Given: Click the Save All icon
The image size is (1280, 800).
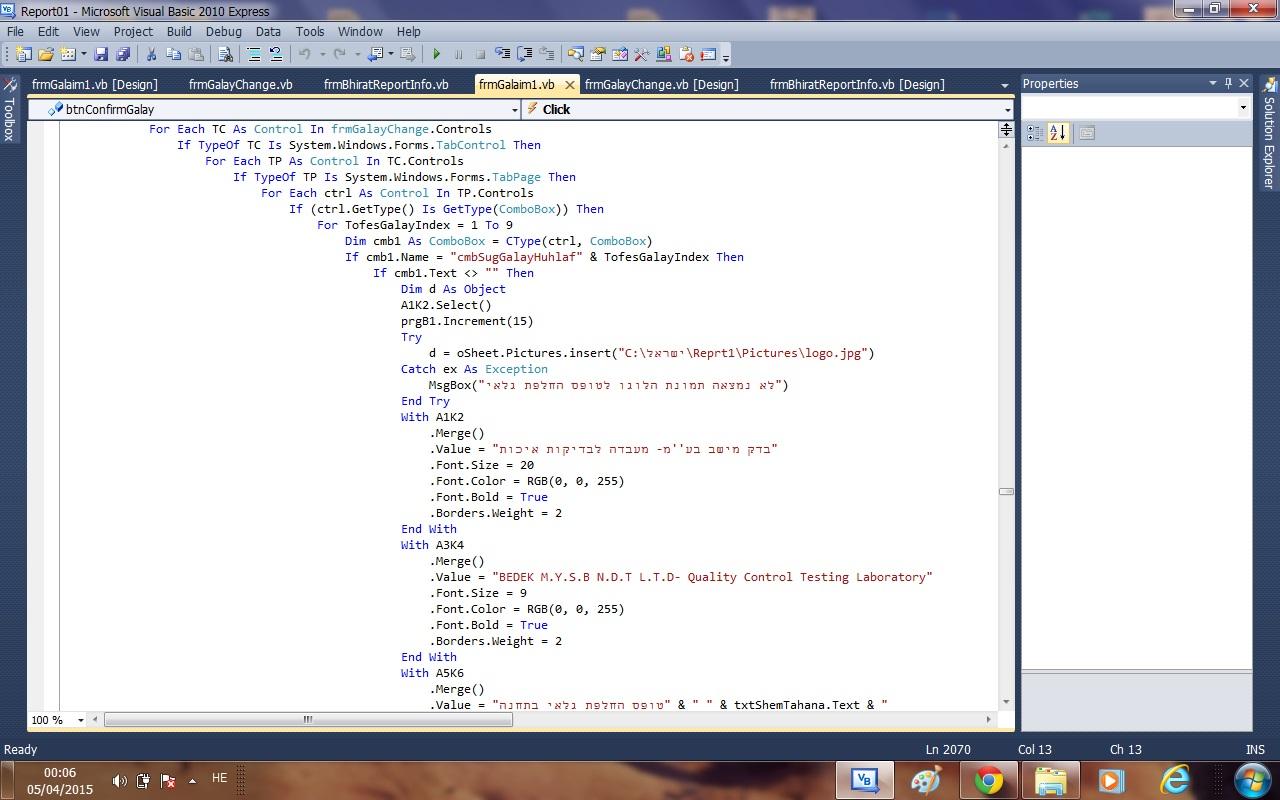Looking at the screenshot, I should pos(123,54).
